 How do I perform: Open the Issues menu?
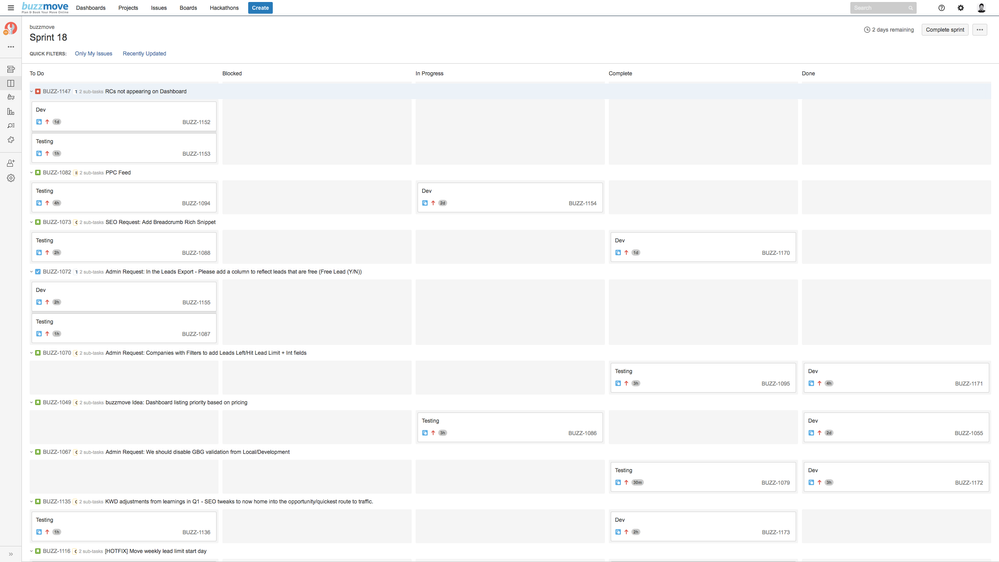159,8
